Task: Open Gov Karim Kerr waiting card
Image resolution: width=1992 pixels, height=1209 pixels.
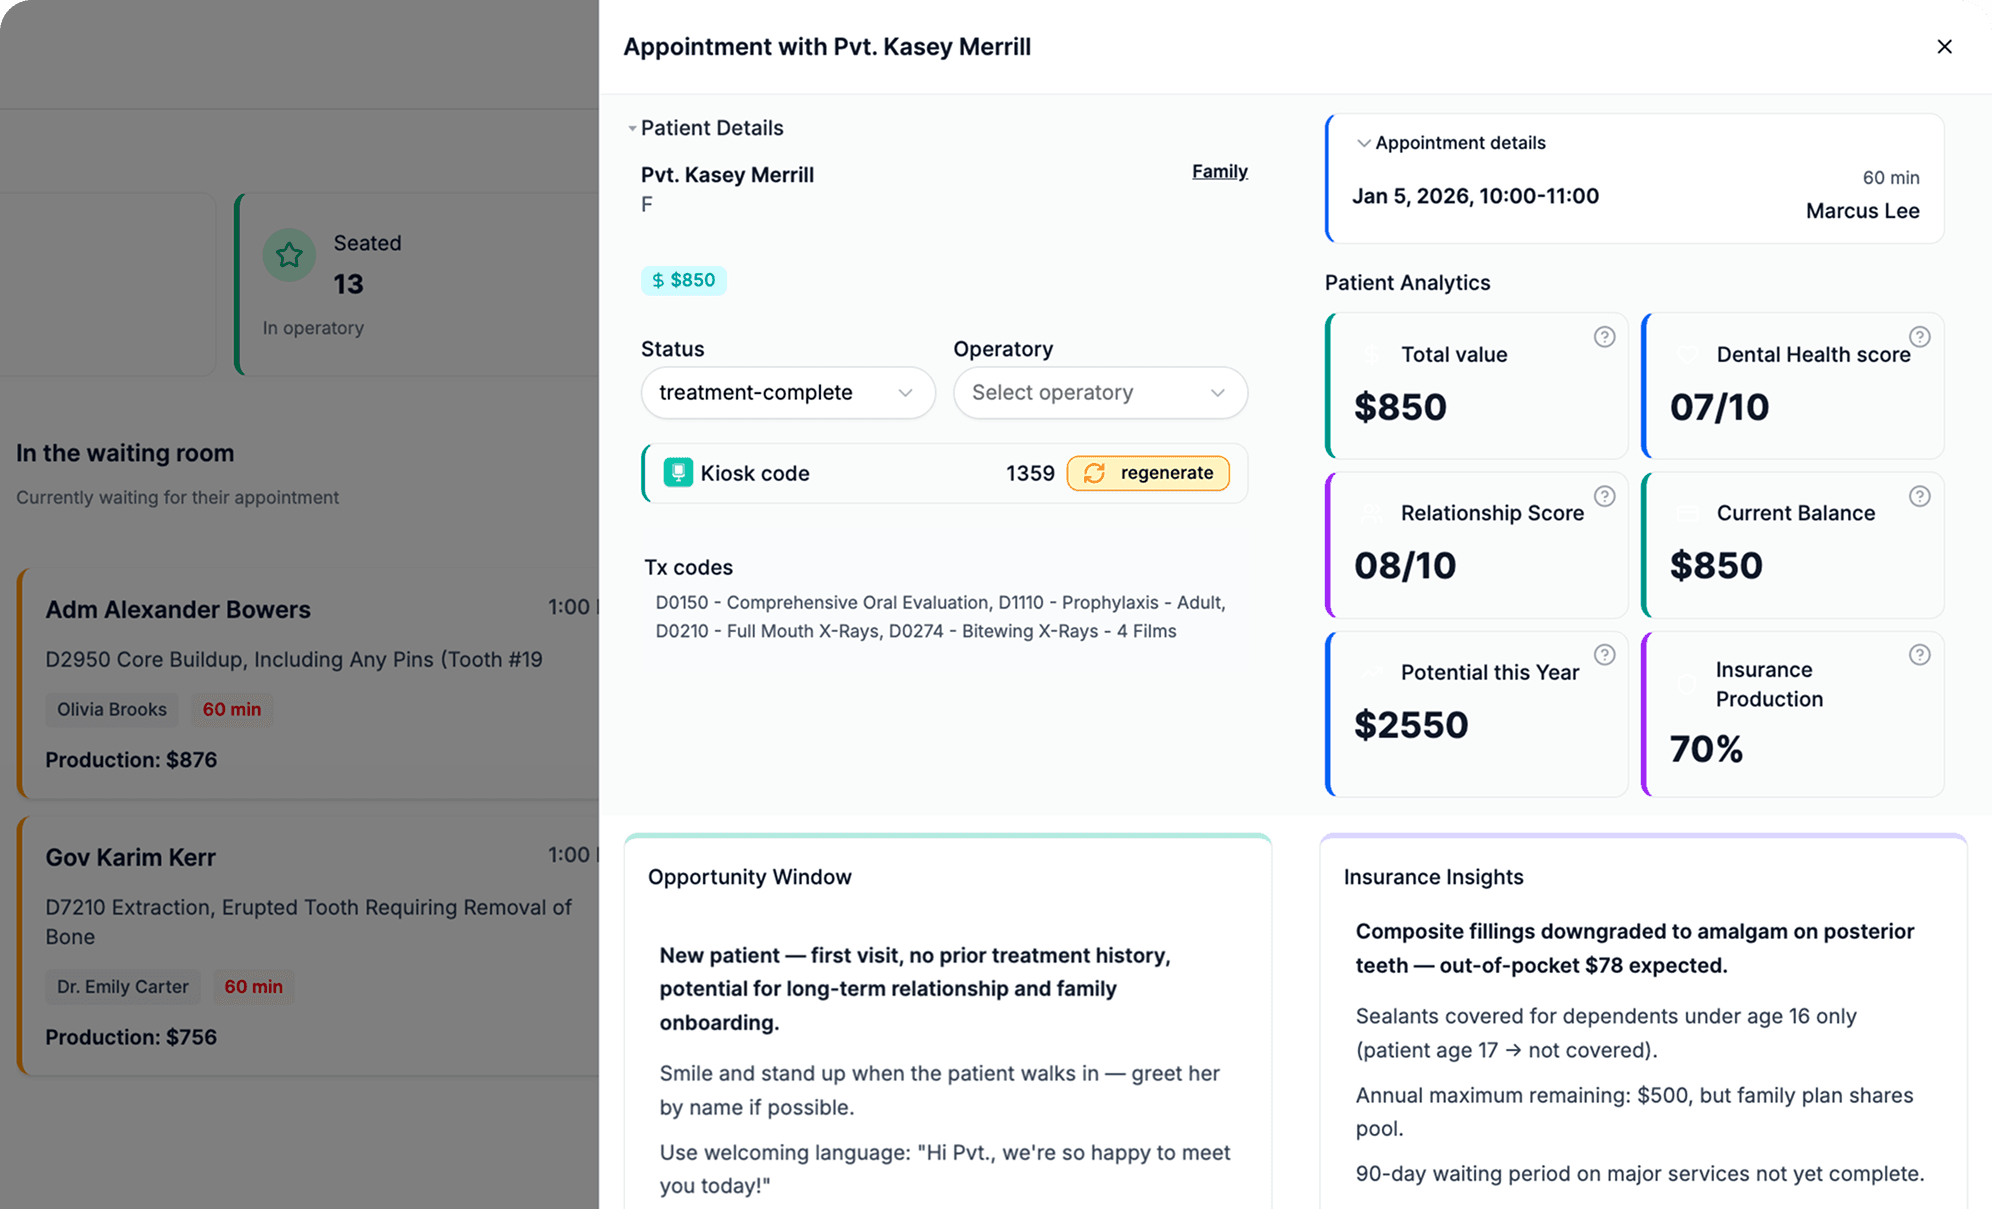Action: pos(130,857)
